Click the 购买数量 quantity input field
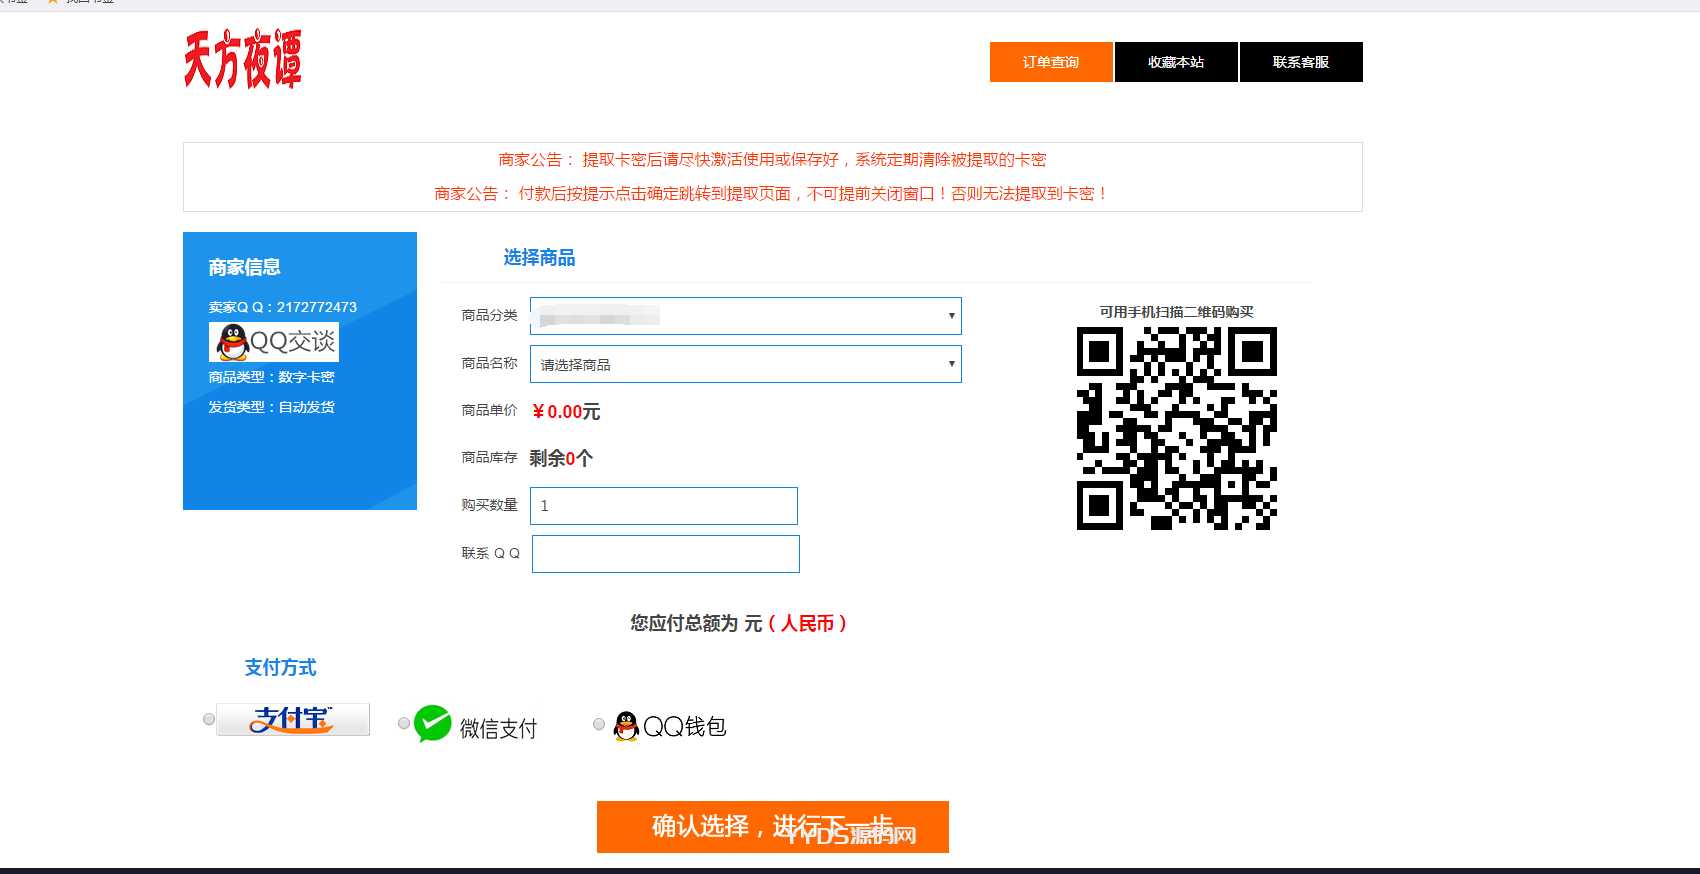Viewport: 1700px width, 874px height. click(x=664, y=506)
